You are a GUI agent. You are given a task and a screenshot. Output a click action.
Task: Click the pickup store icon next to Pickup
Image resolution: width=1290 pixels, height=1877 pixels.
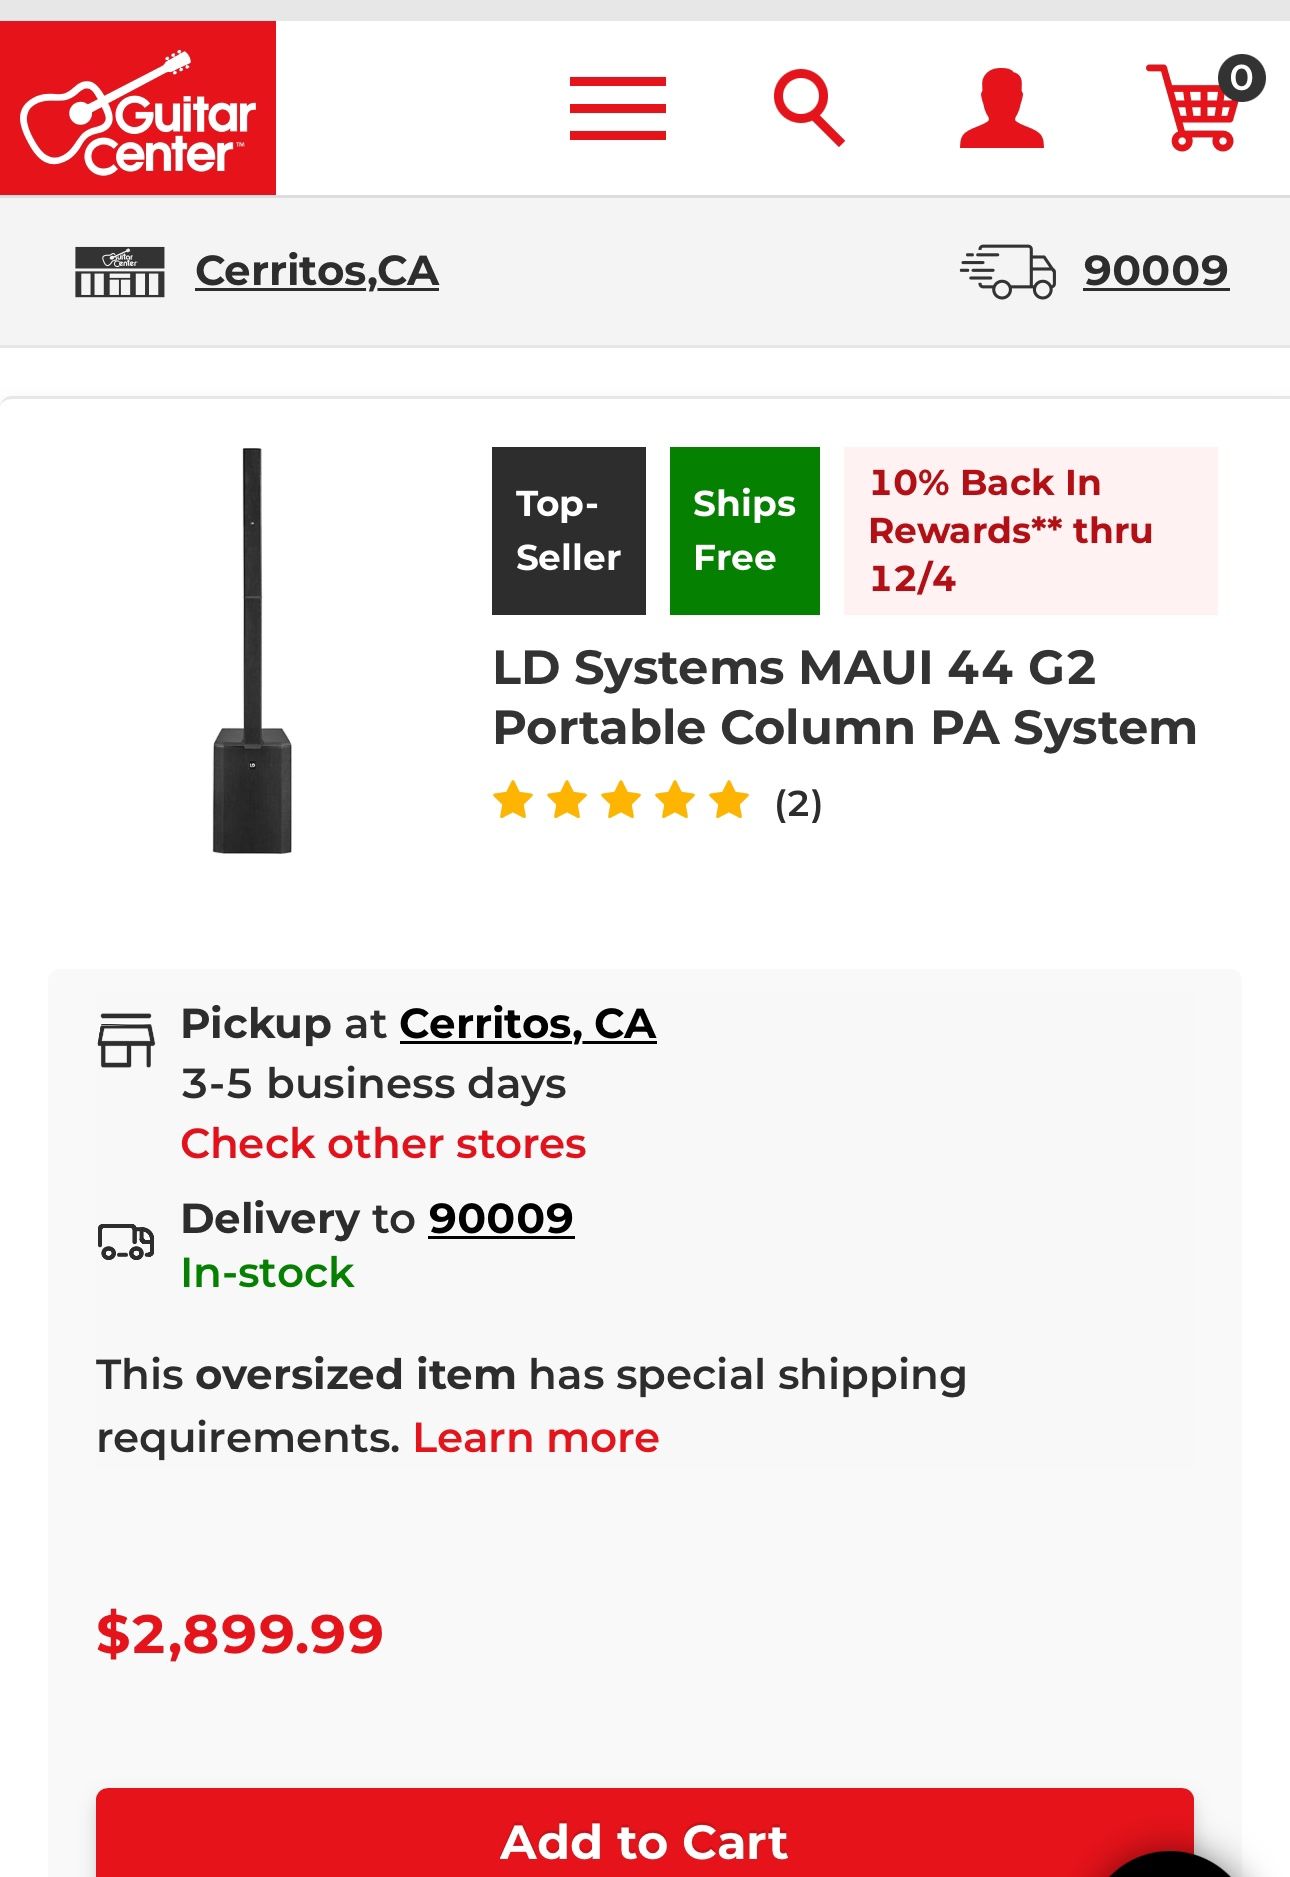(126, 1038)
